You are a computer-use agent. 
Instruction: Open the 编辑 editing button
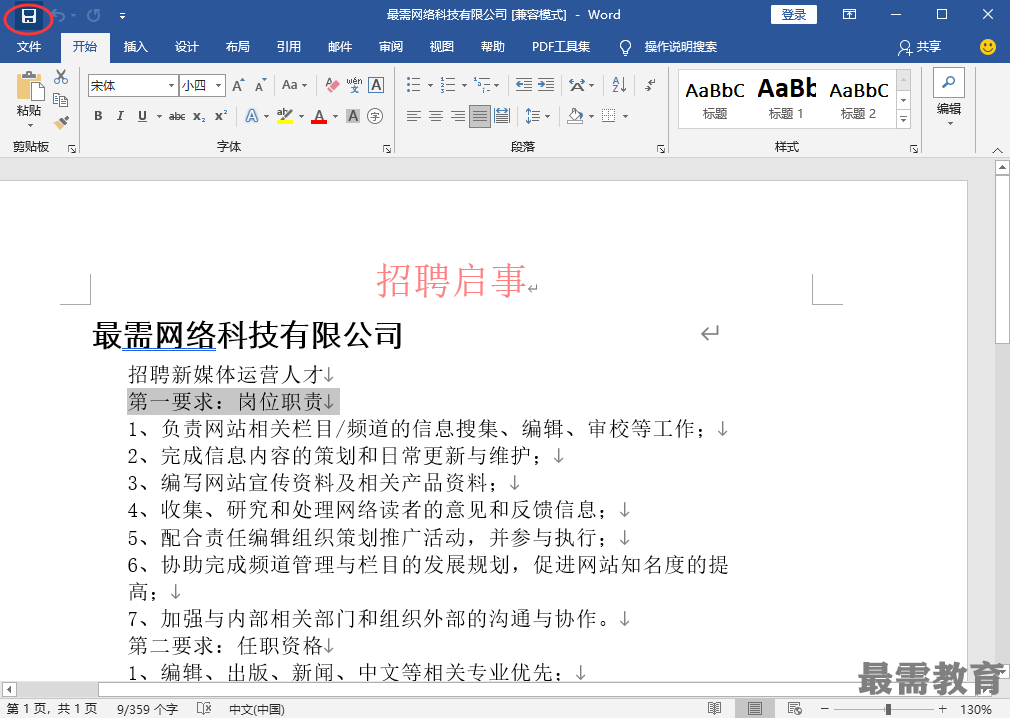point(949,97)
